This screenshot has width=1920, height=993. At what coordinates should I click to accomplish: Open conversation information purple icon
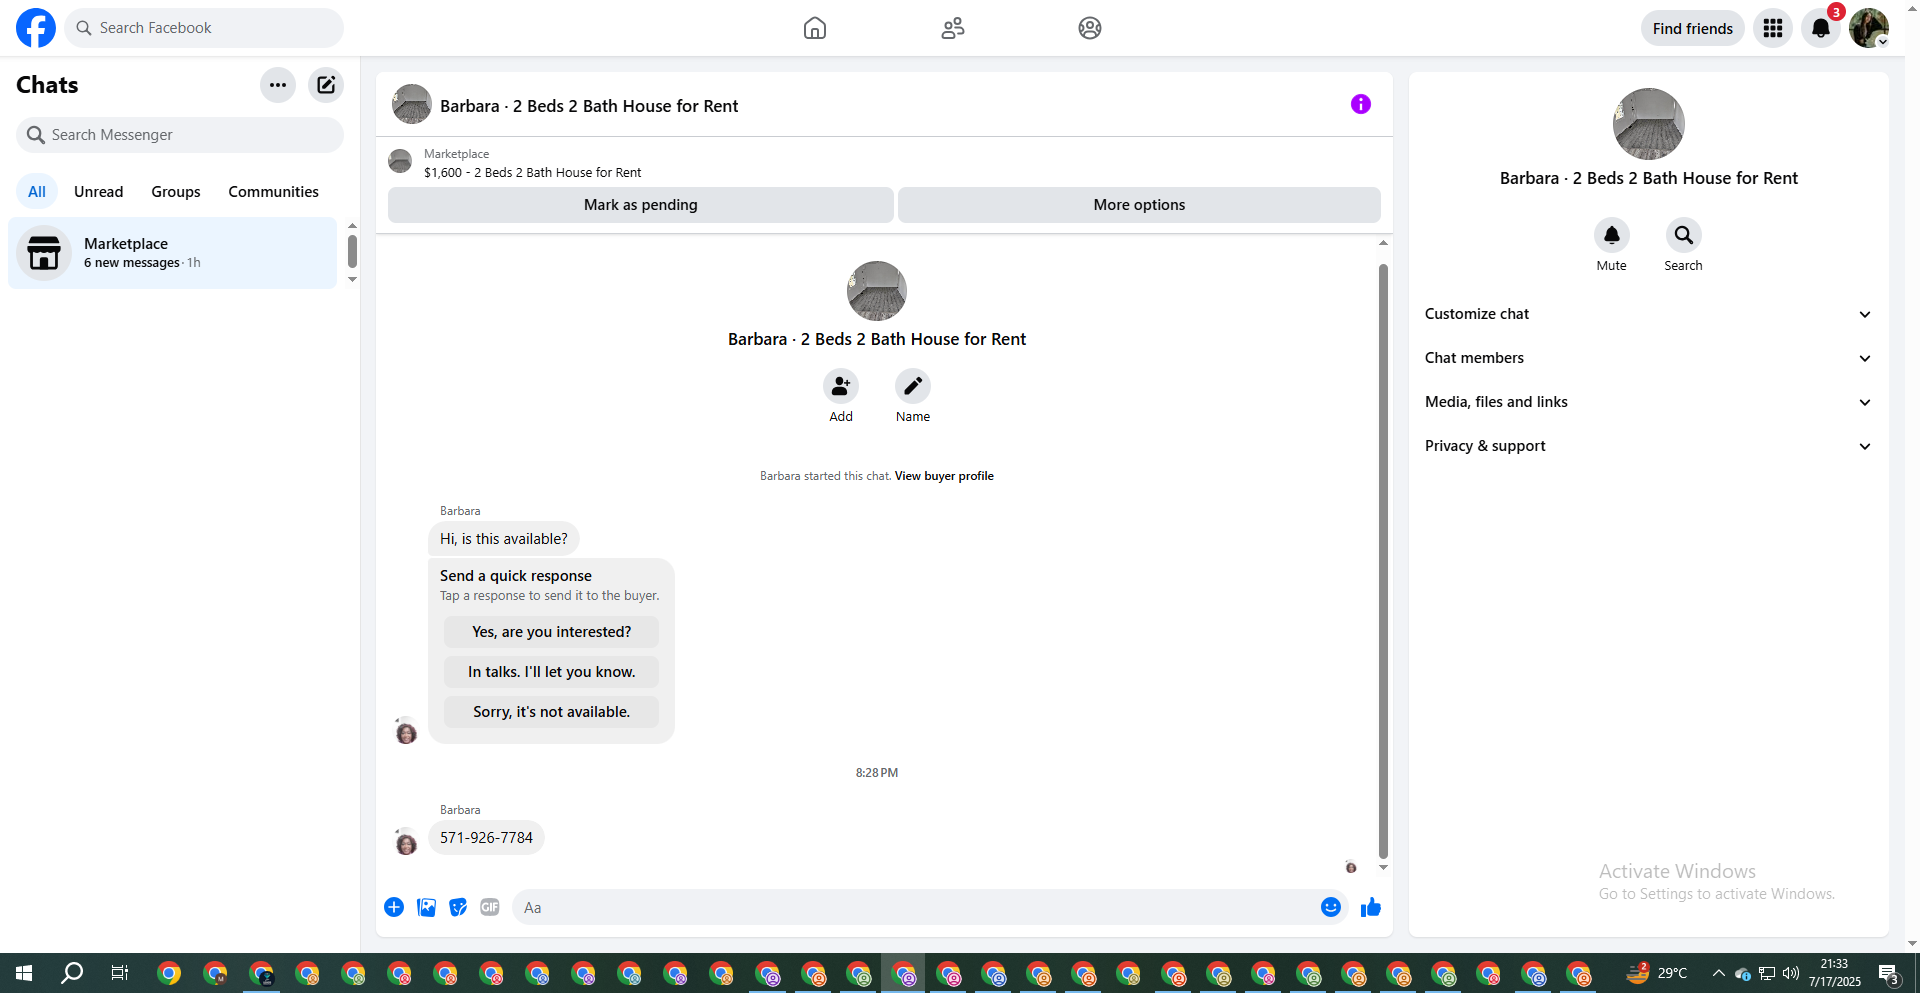click(x=1361, y=104)
